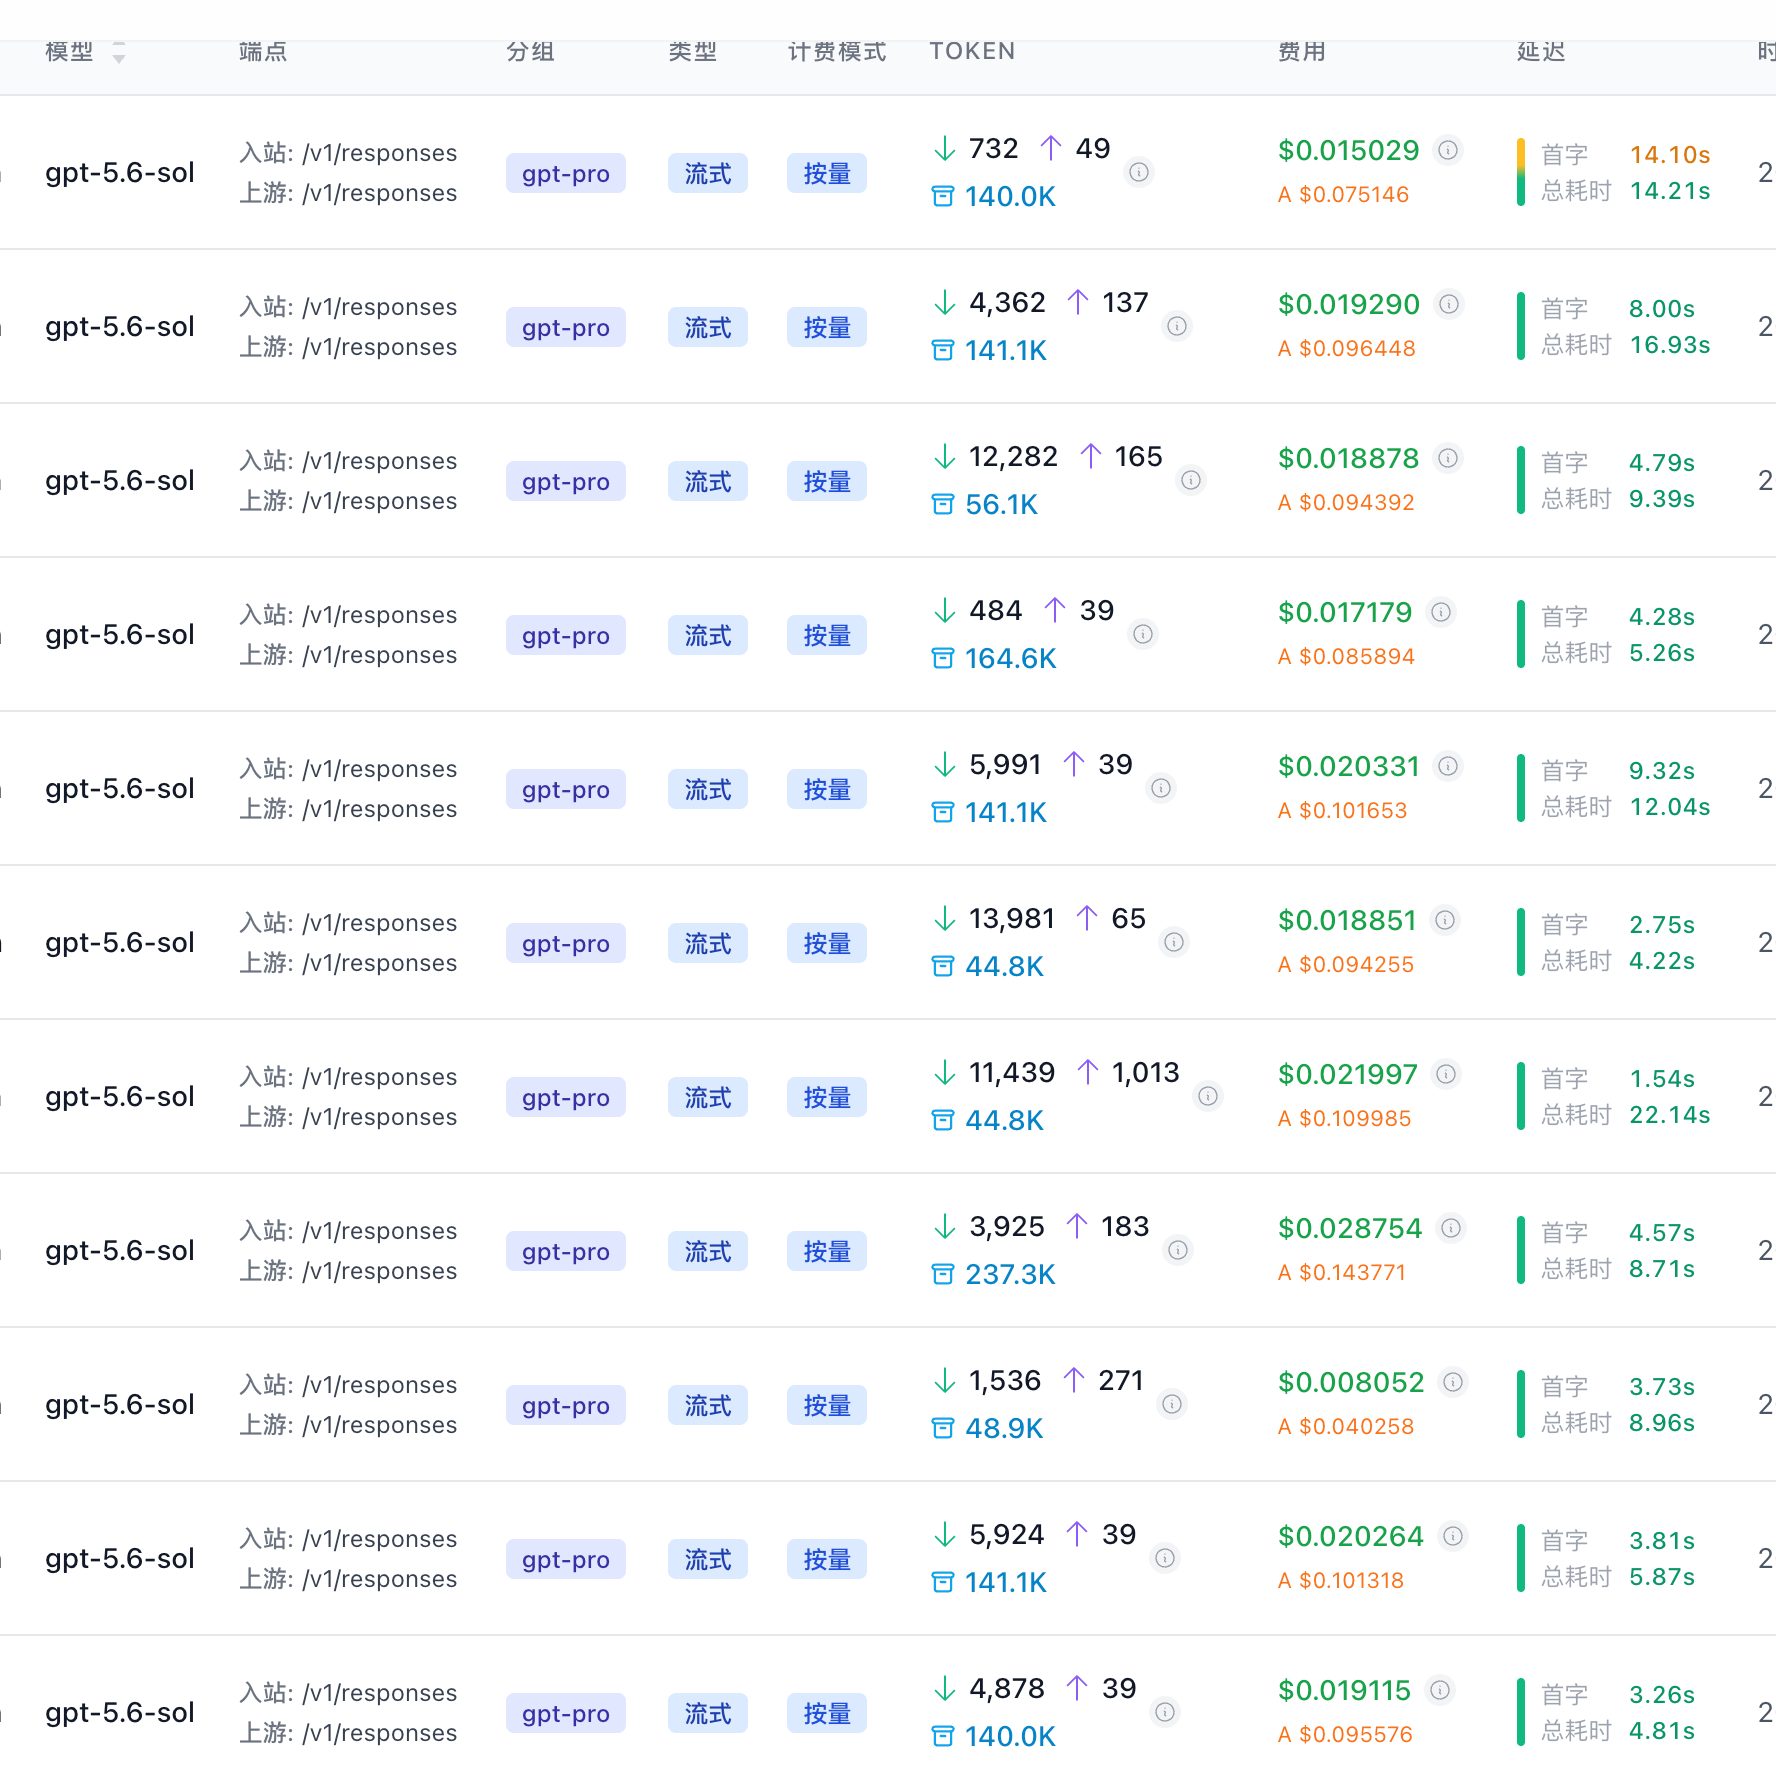The image size is (1776, 1766).
Task: Click the TOKEN column header
Action: click(972, 51)
